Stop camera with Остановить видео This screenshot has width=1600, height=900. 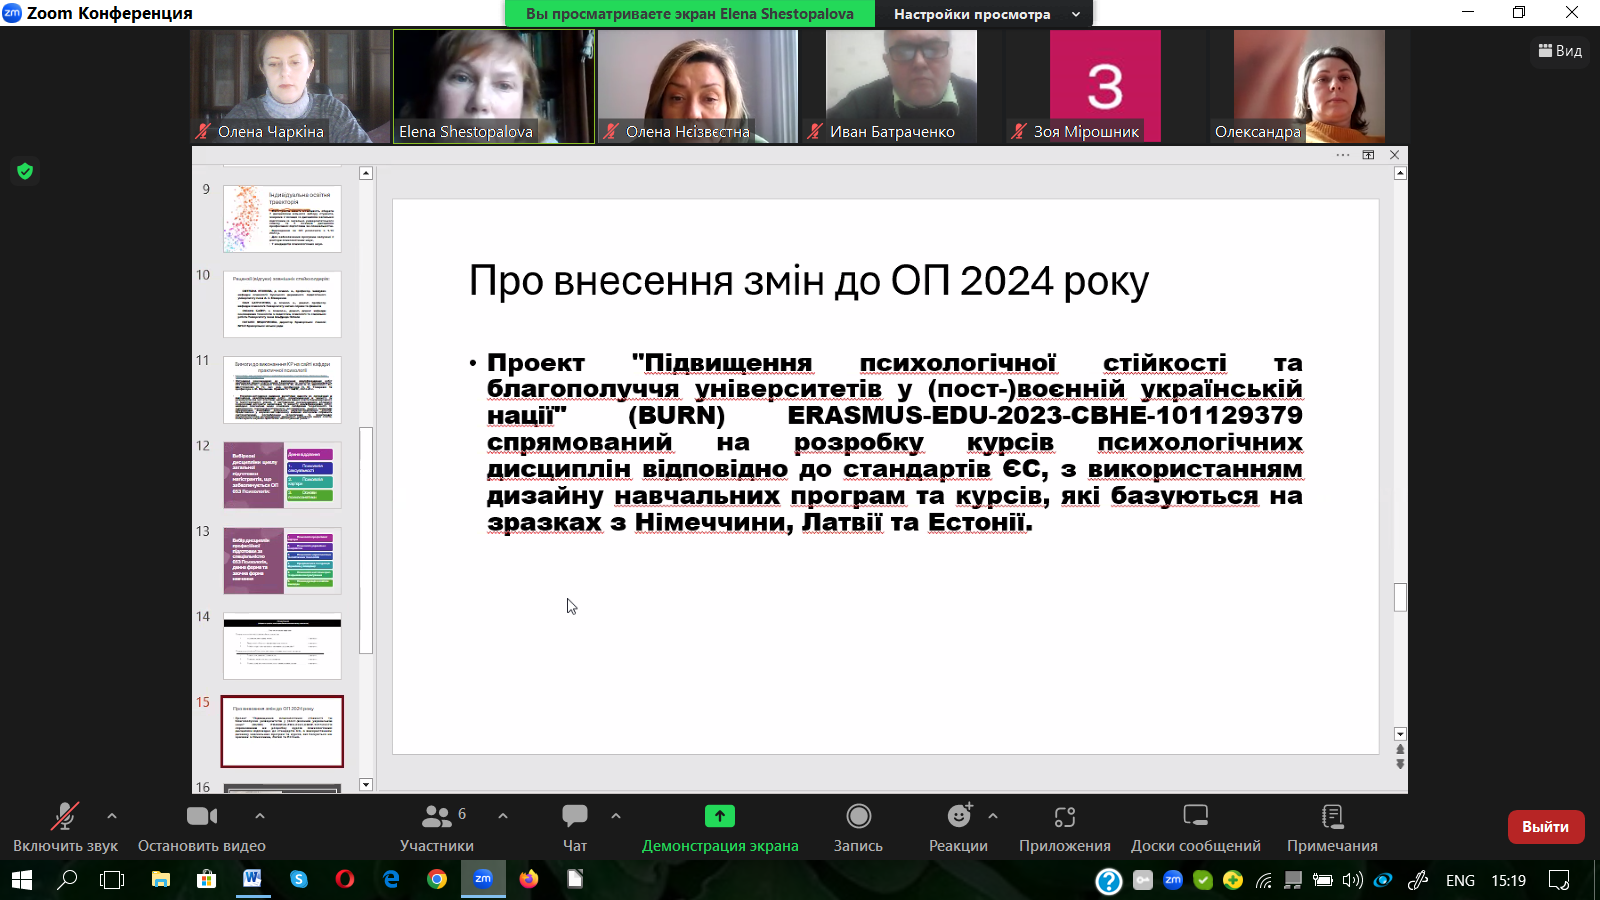coord(201,817)
